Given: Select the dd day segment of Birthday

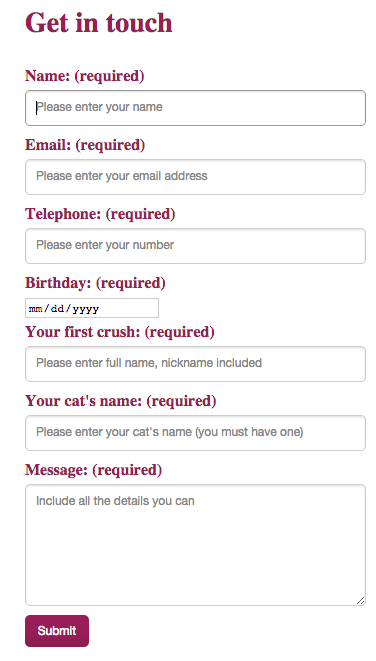Looking at the screenshot, I should pyautogui.click(x=57, y=309).
